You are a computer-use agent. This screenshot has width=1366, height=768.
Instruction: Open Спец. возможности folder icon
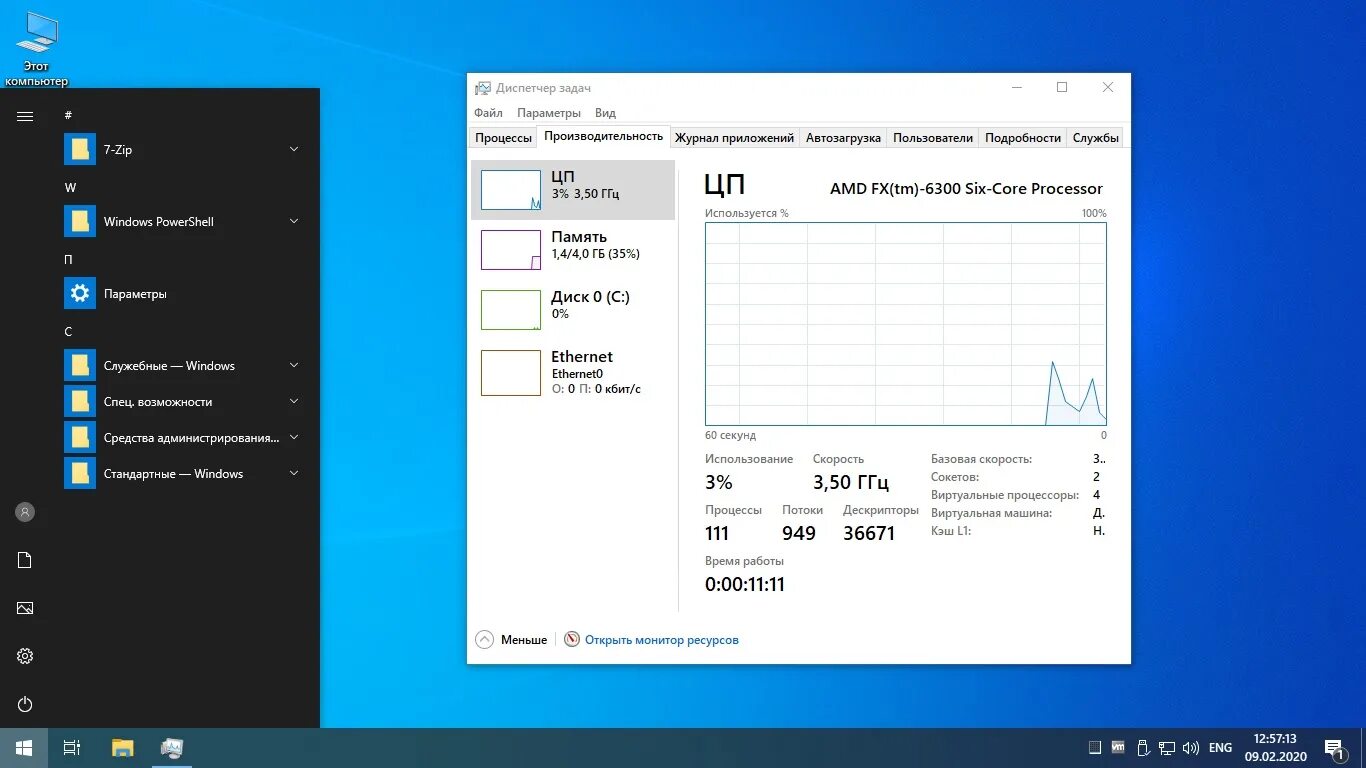pos(80,402)
